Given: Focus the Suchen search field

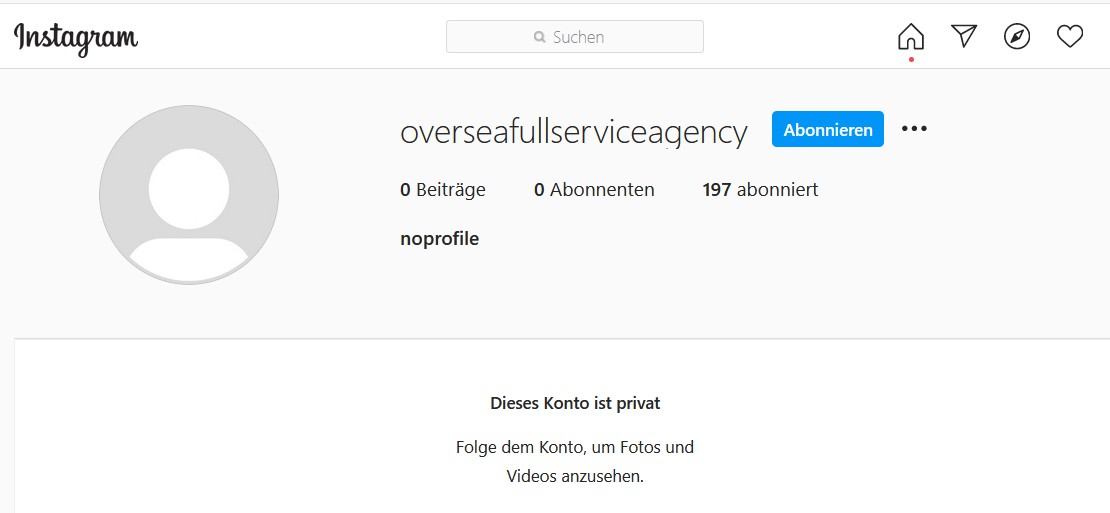Looking at the screenshot, I should pyautogui.click(x=575, y=37).
